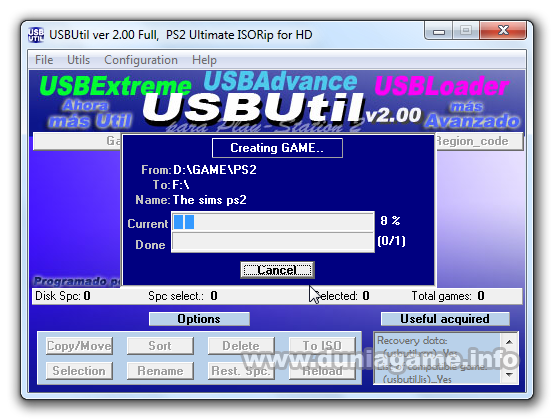Click the Total games count
This screenshot has width=554, height=420.
pyautogui.click(x=481, y=296)
